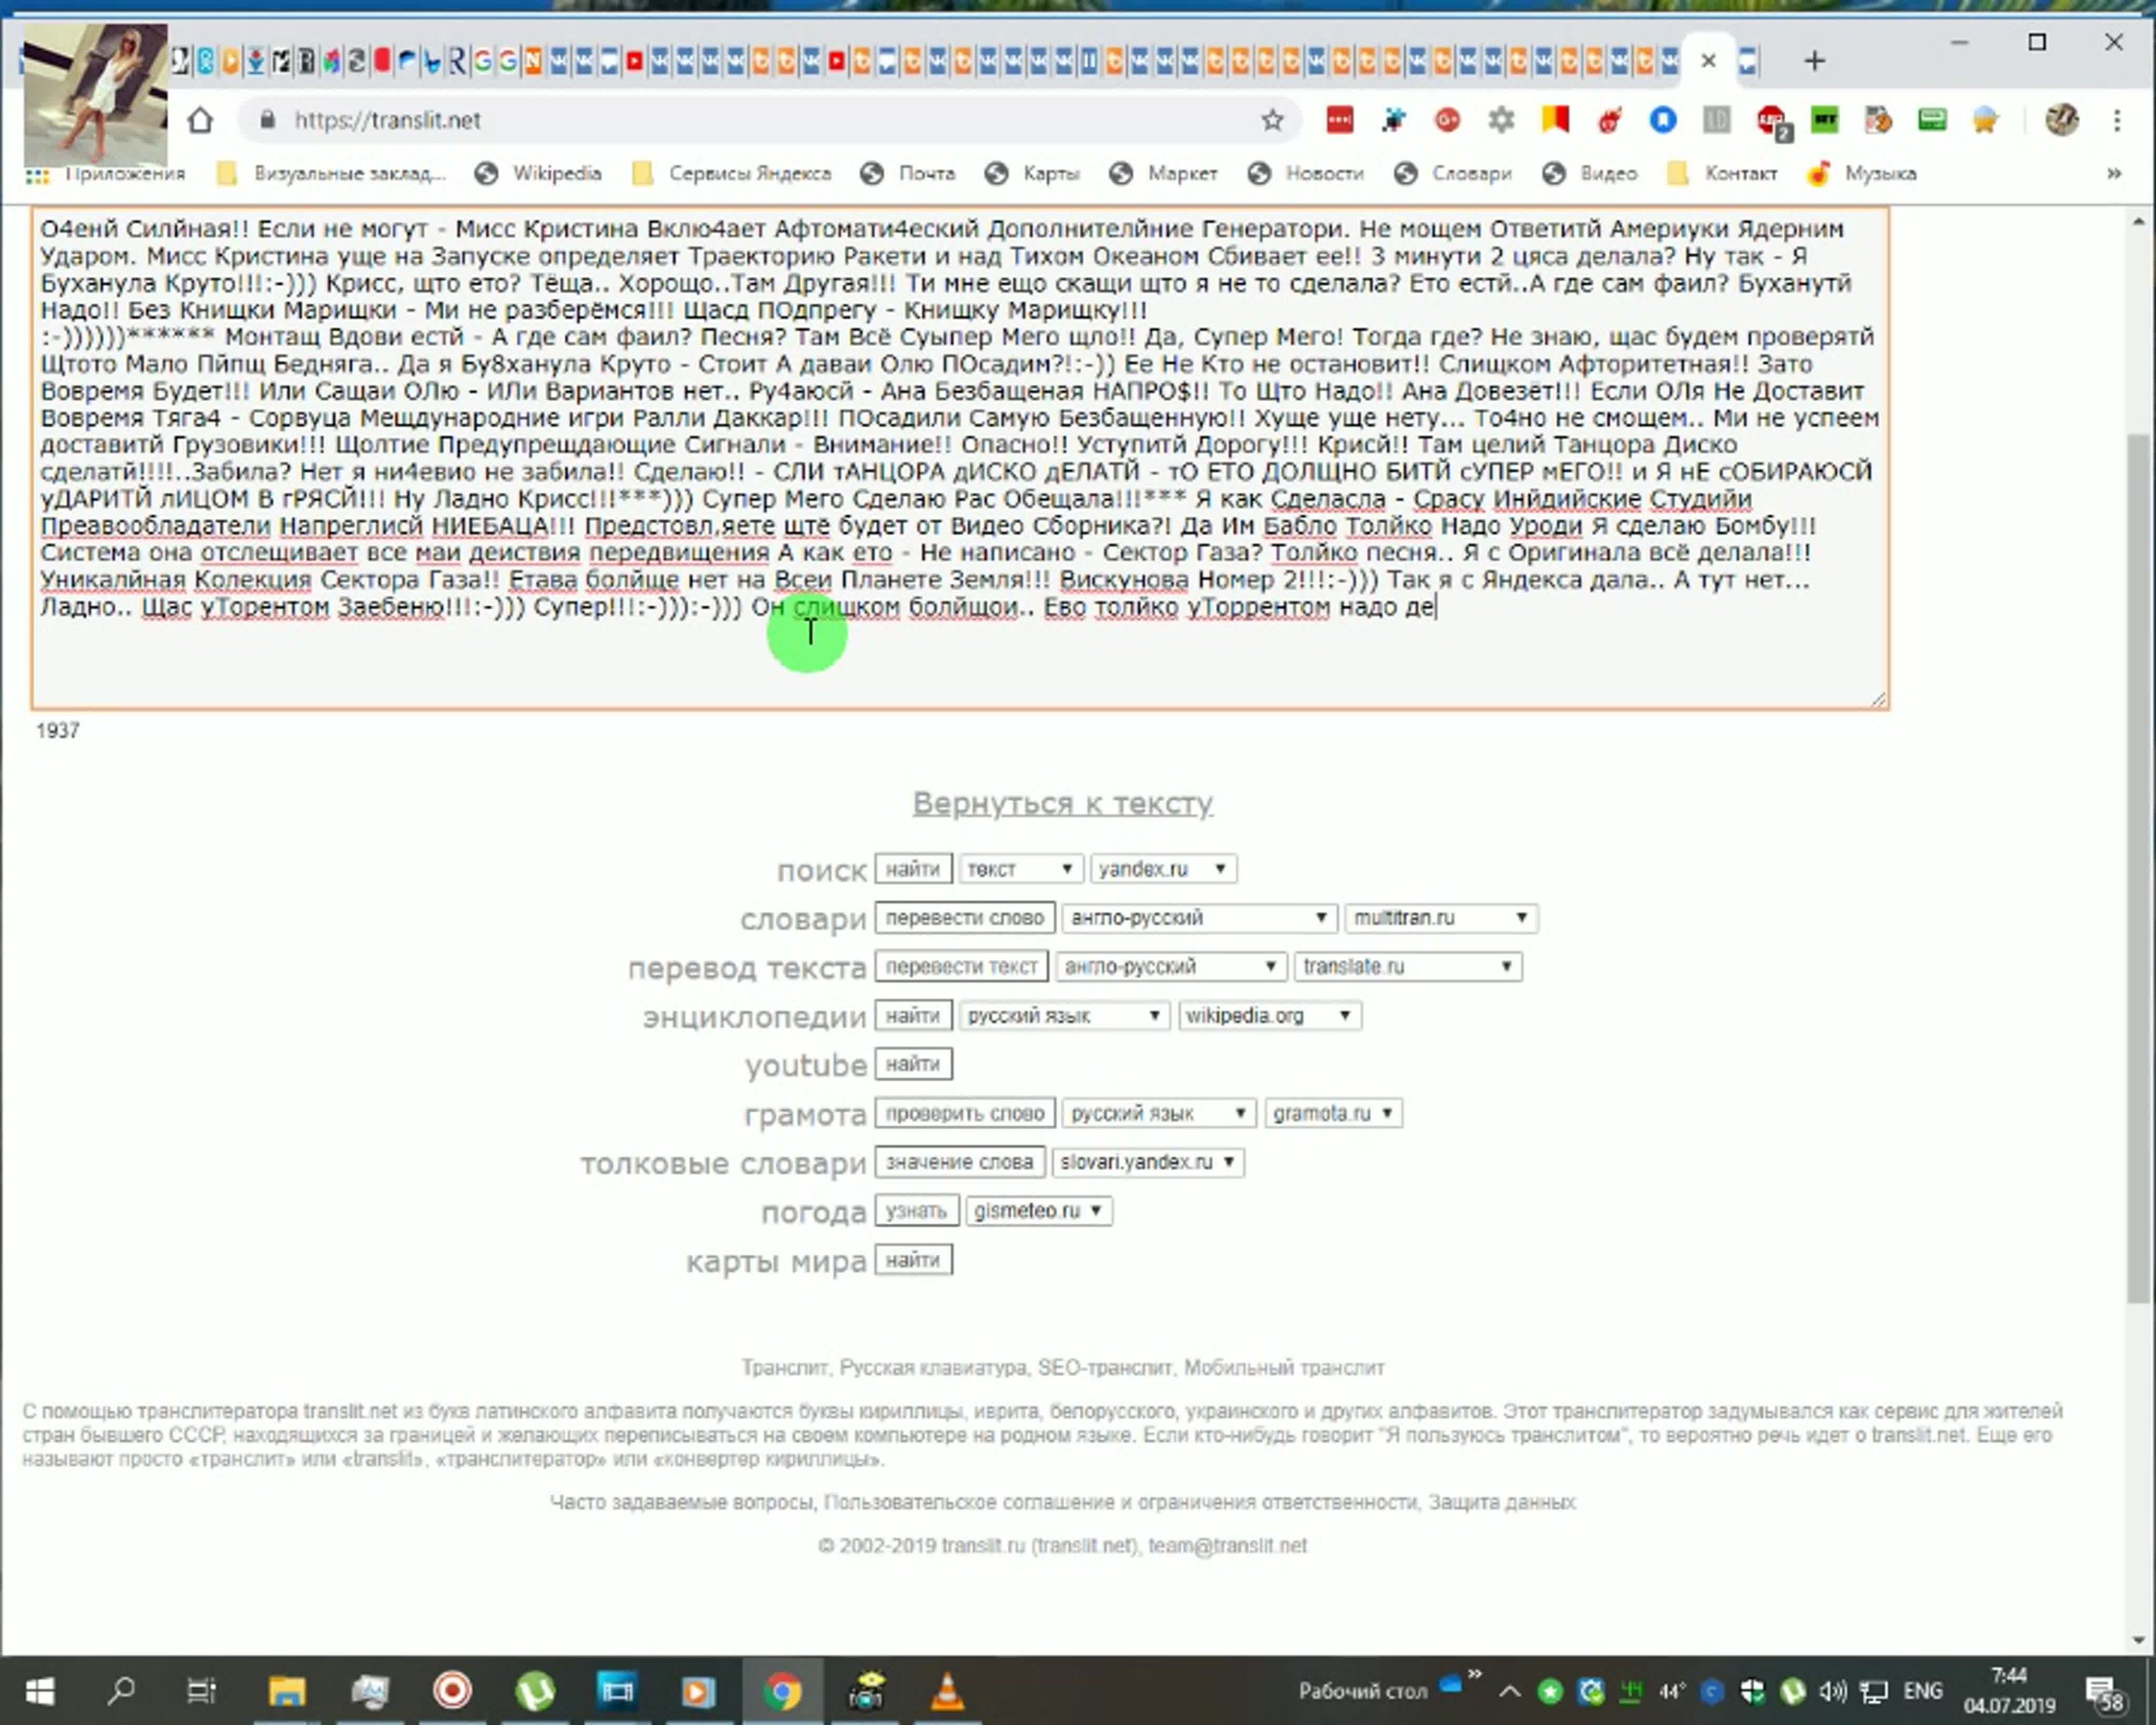The image size is (2156, 1725).
Task: Open the uTorrent taskbar icon
Action: [535, 1692]
